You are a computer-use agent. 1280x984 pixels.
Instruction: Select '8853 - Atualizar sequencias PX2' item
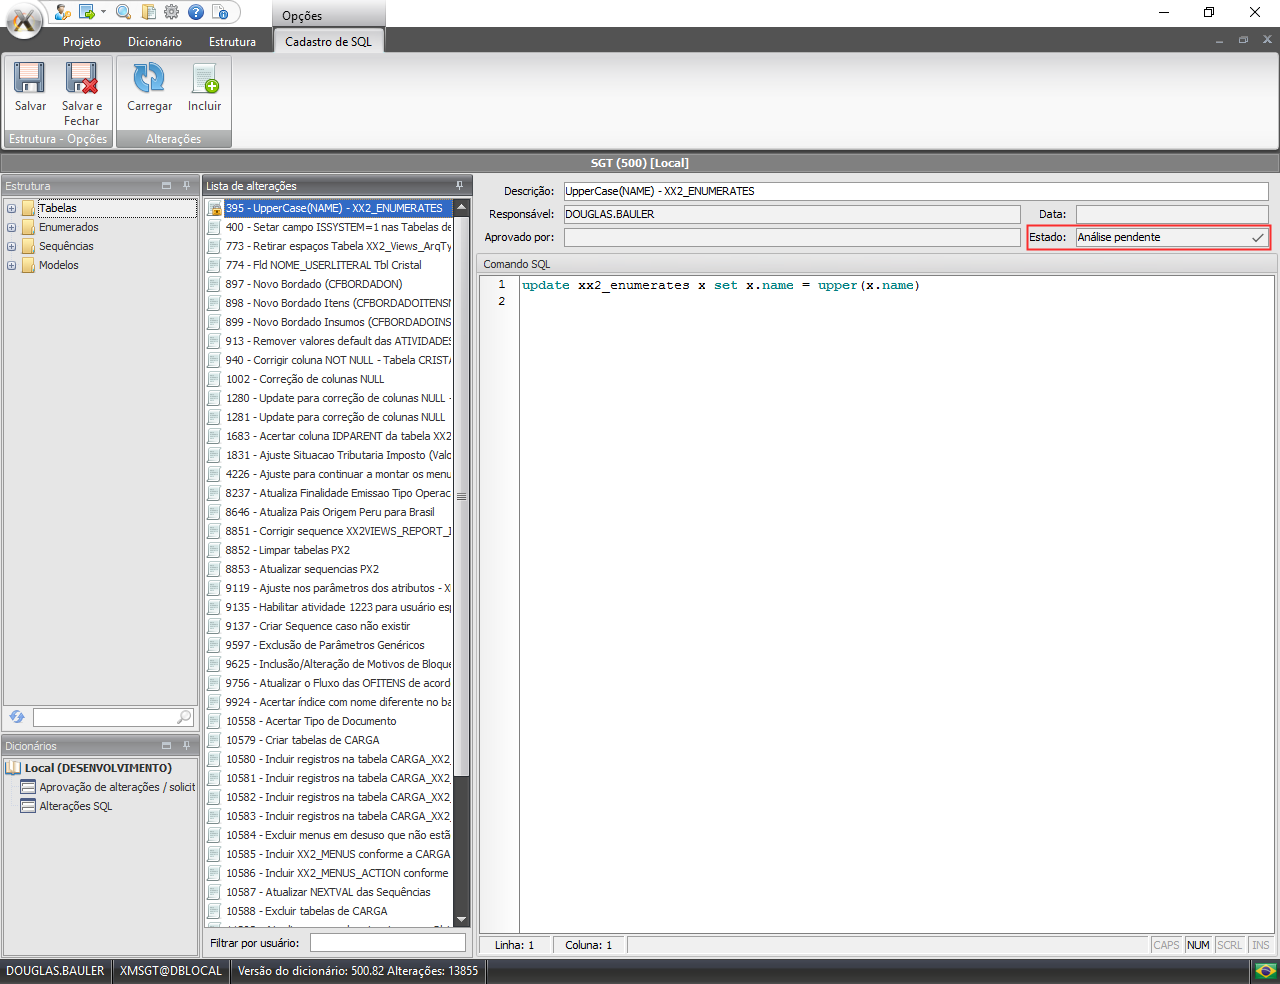[x=329, y=569]
